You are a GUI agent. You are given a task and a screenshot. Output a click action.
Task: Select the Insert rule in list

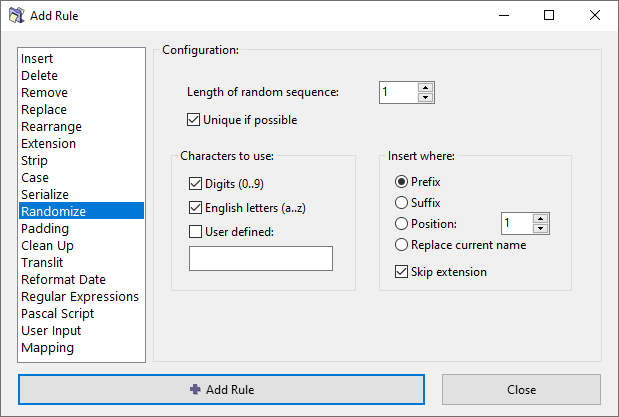38,59
